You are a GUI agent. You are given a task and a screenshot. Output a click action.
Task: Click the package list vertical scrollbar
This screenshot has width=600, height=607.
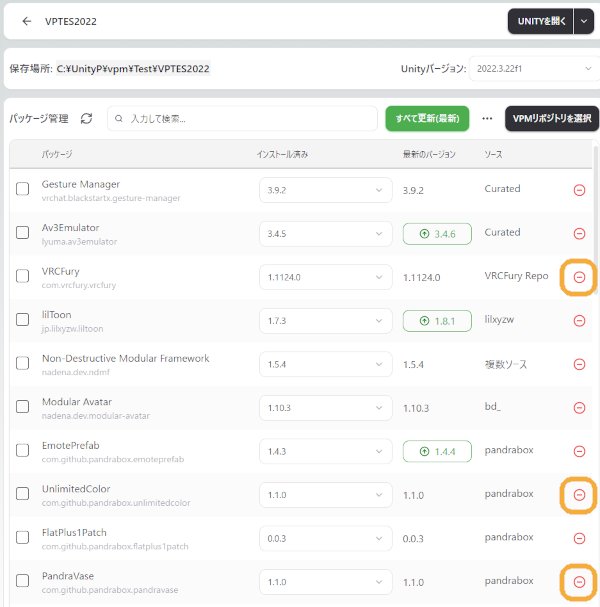tap(596, 221)
